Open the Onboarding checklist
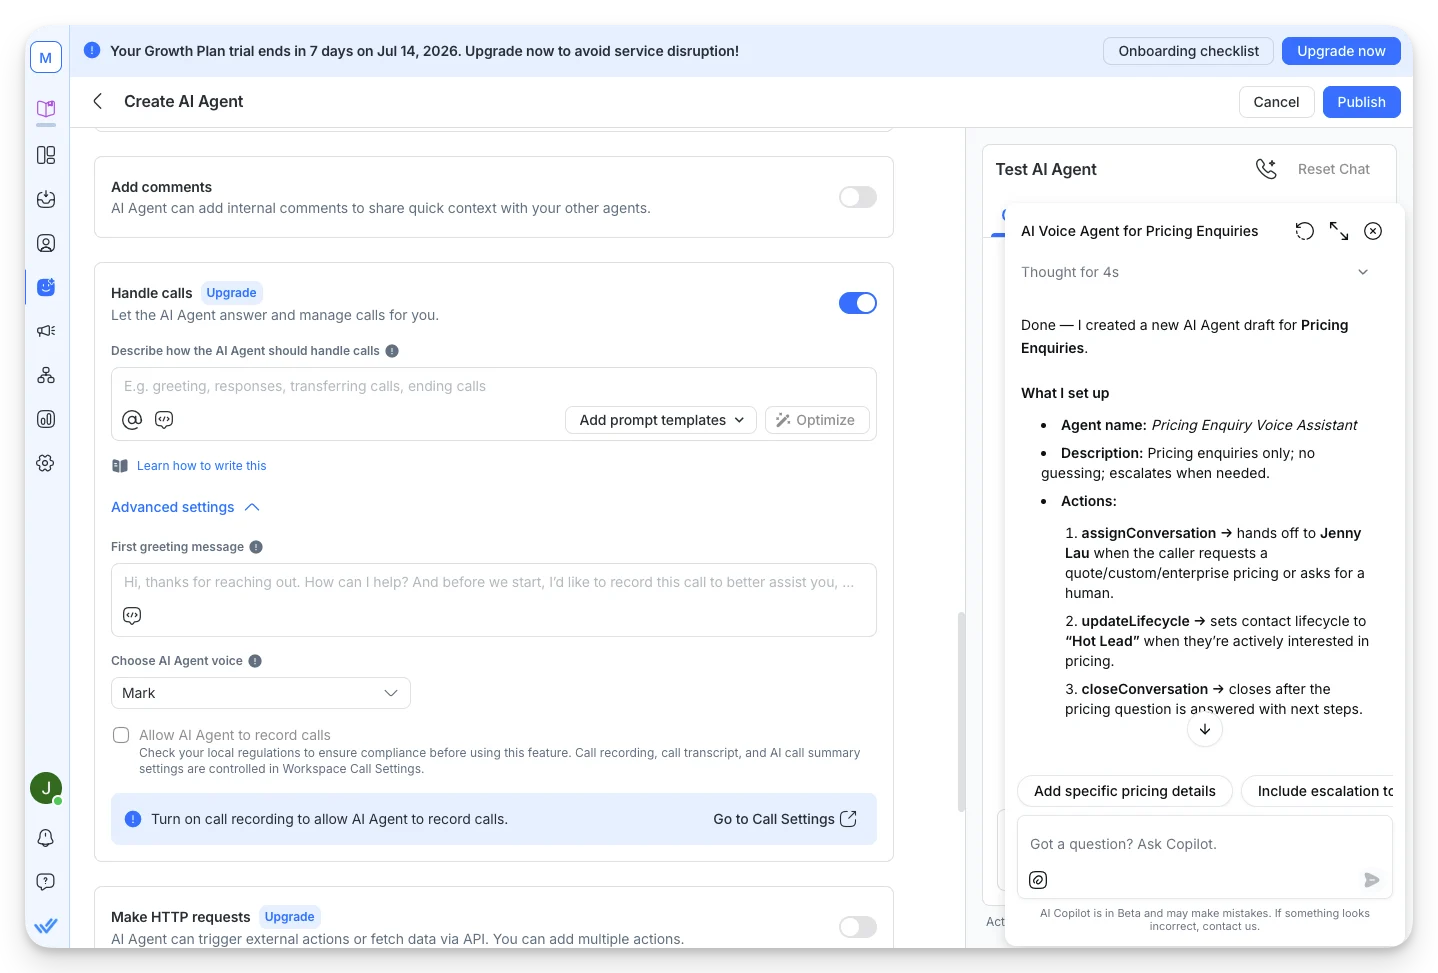The width and height of the screenshot is (1438, 973). (1188, 51)
